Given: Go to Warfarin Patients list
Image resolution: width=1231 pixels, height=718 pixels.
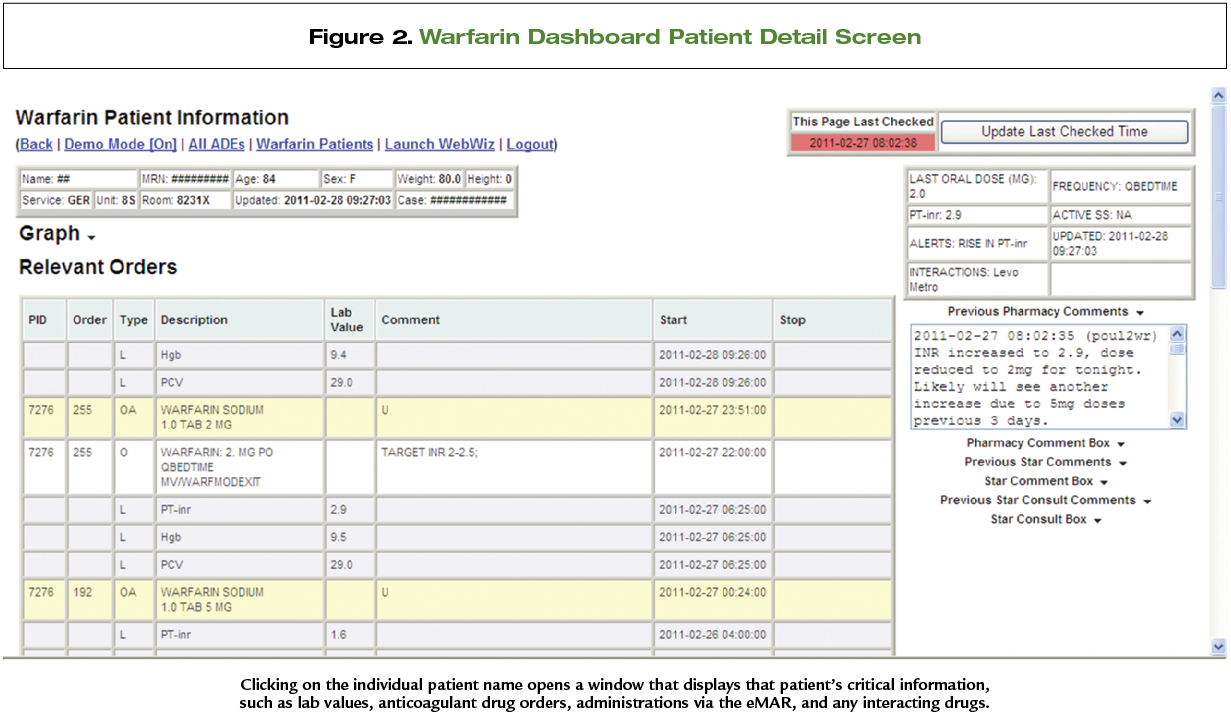Looking at the screenshot, I should click(314, 145).
